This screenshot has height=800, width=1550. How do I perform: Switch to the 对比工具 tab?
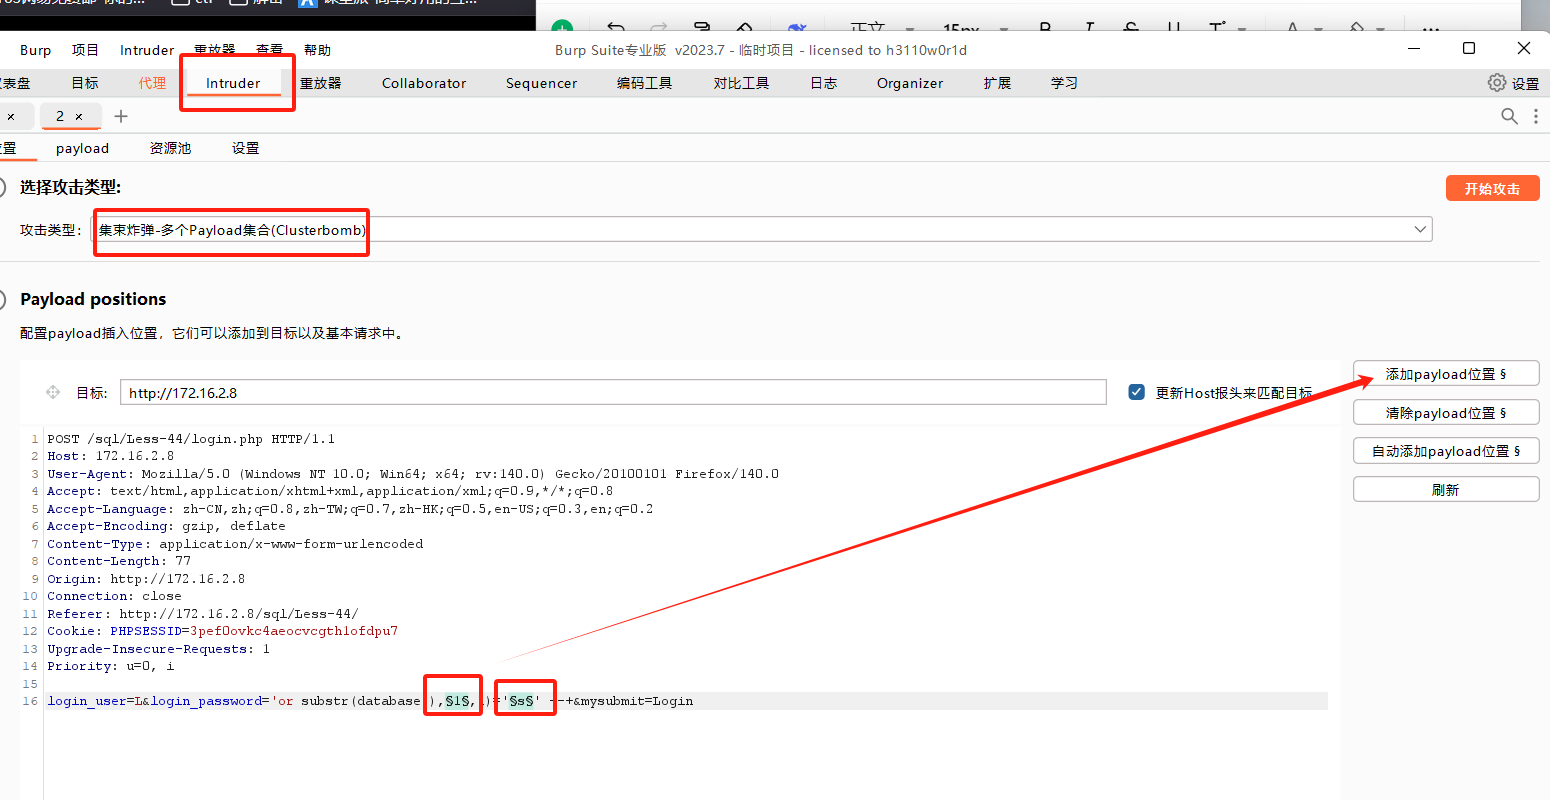pyautogui.click(x=741, y=83)
